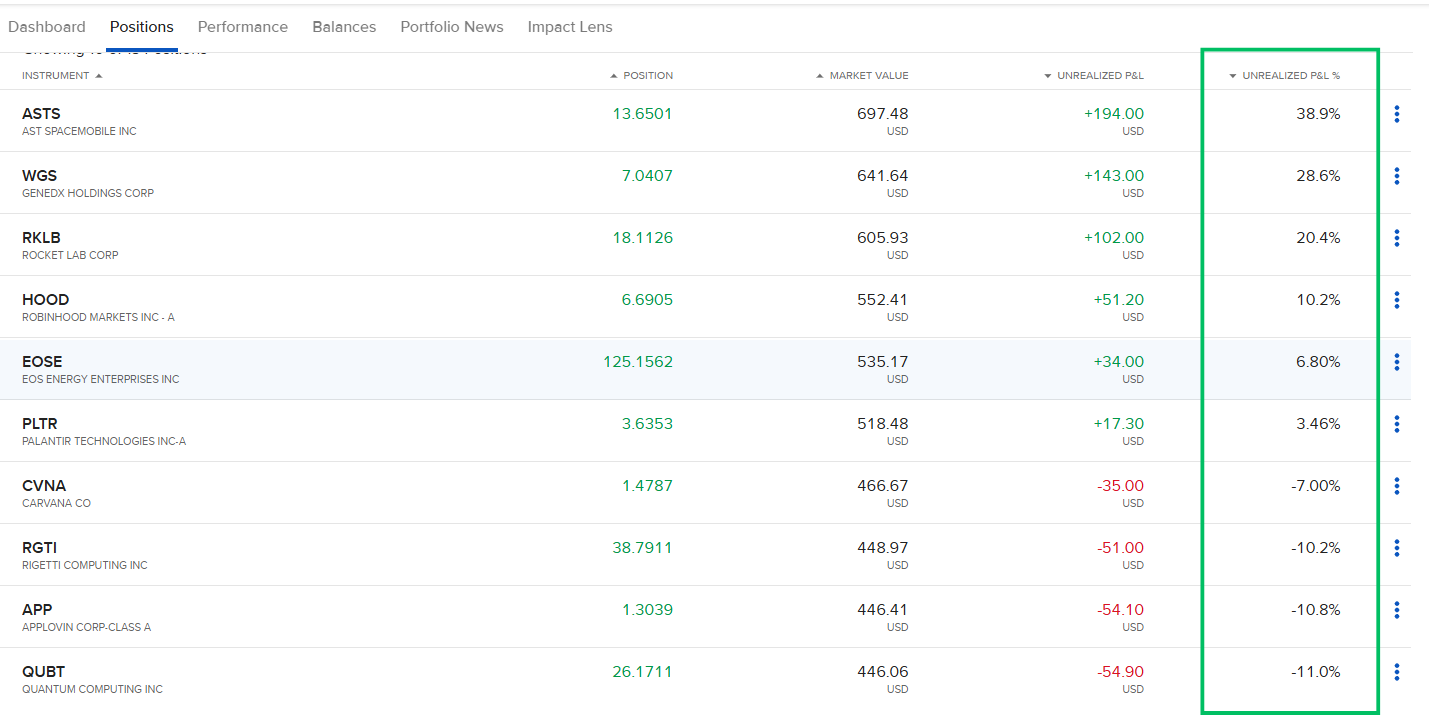Sort by the MARKET VALUE column header
The image size is (1429, 715).
[862, 76]
